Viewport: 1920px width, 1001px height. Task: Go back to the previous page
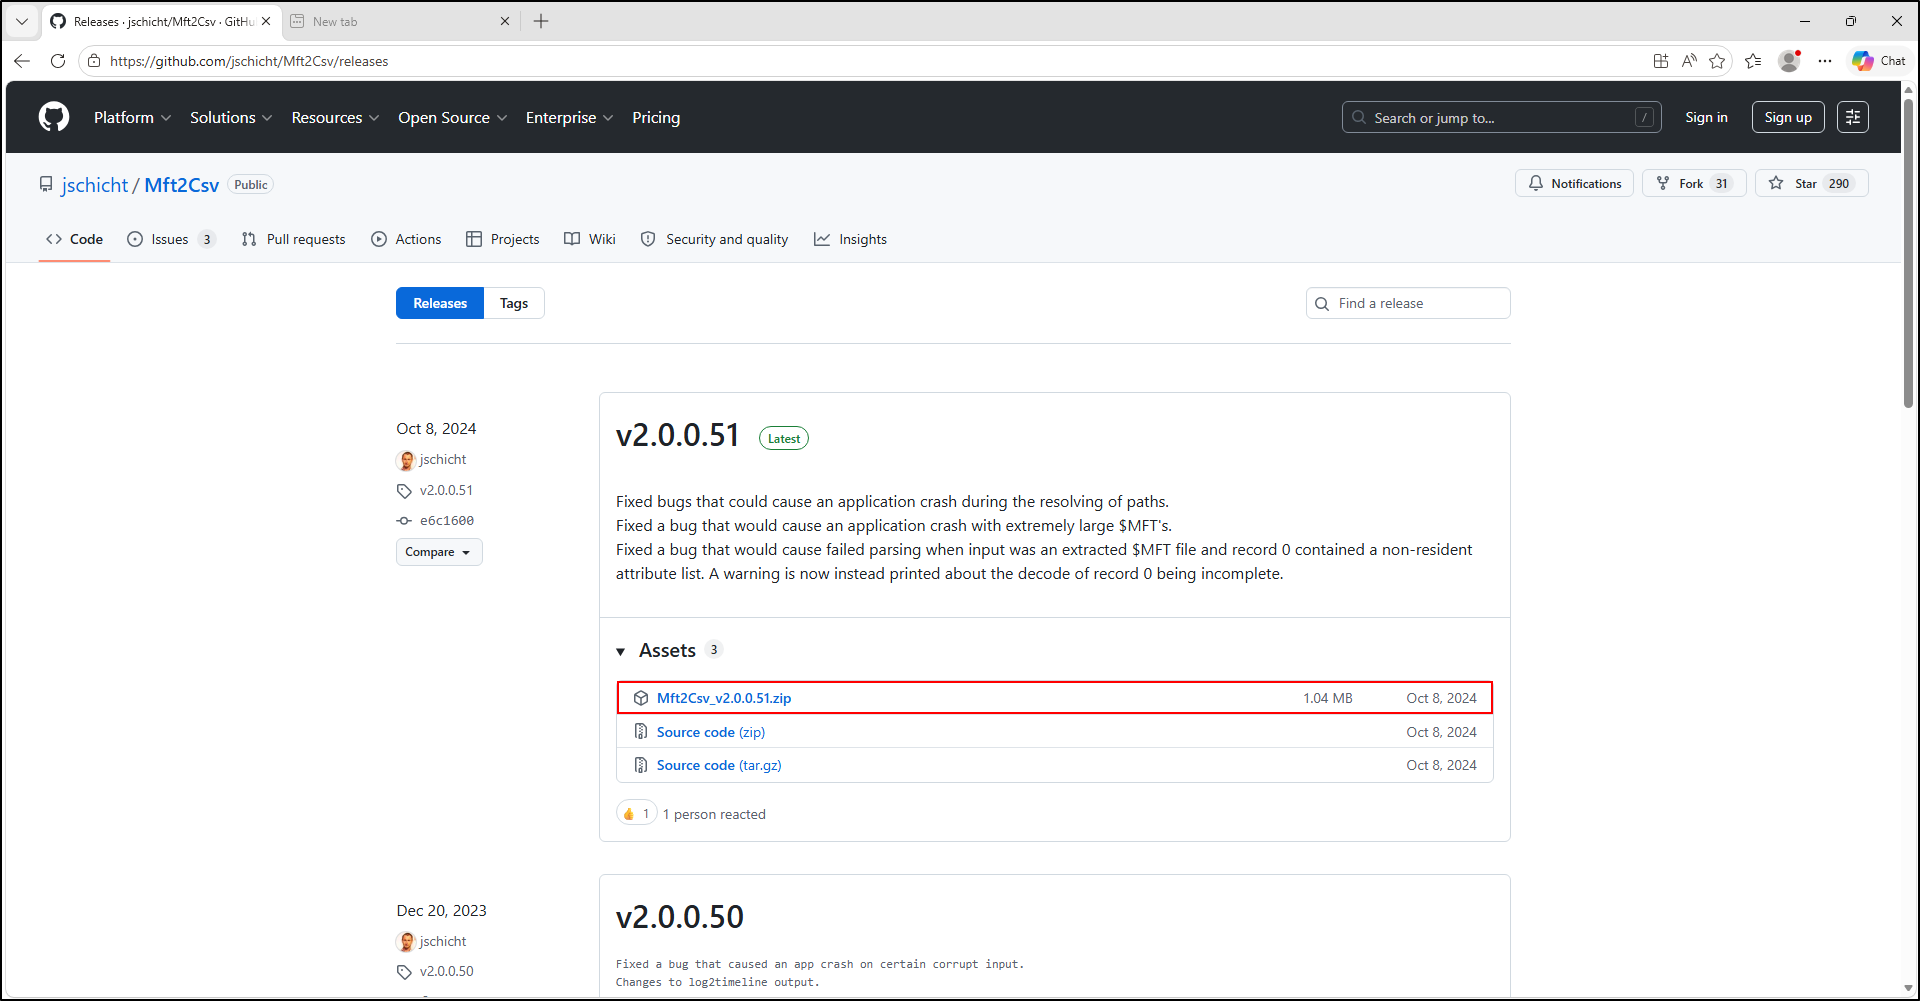pos(22,61)
